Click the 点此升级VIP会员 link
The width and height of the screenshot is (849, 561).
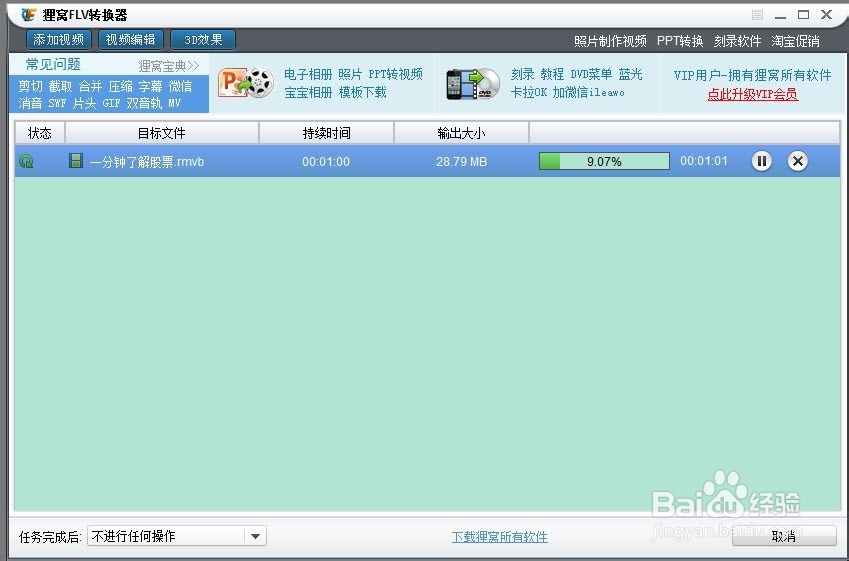tap(753, 94)
